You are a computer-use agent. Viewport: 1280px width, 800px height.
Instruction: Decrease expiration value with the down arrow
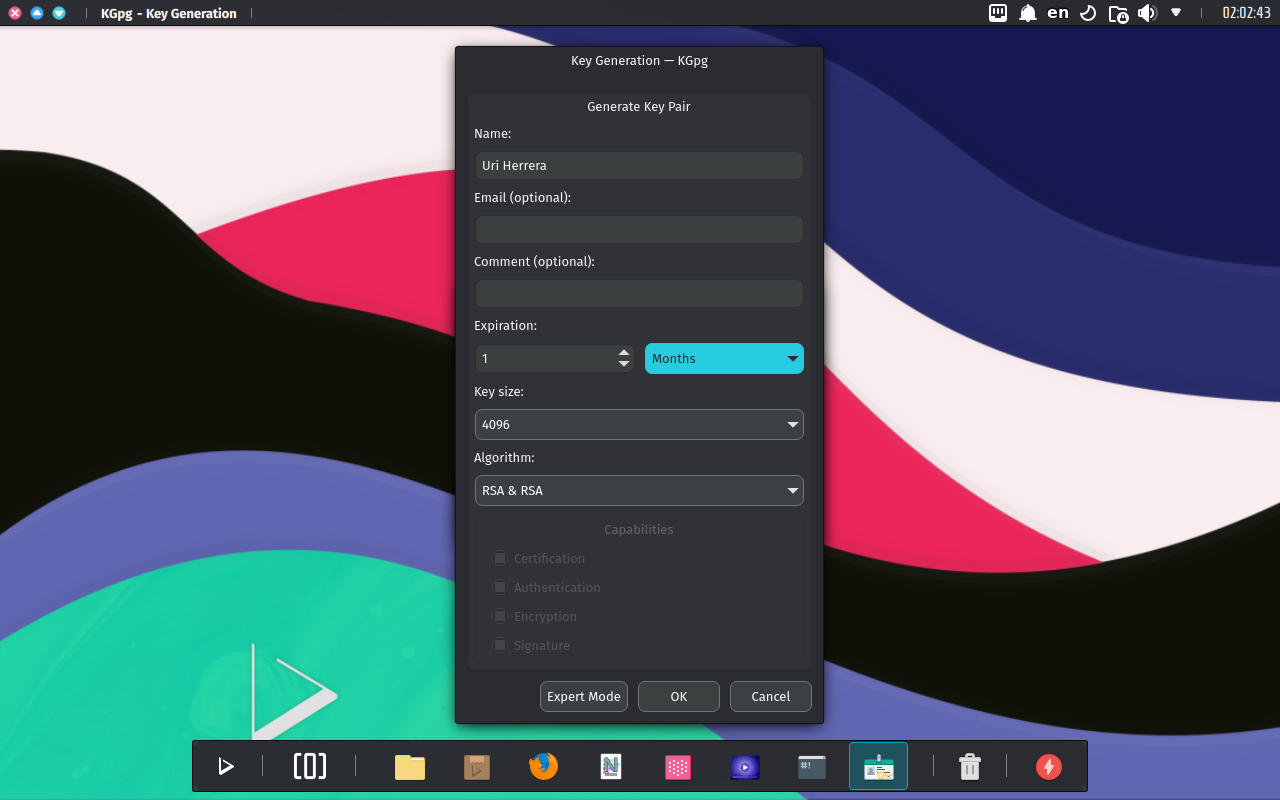(x=624, y=364)
